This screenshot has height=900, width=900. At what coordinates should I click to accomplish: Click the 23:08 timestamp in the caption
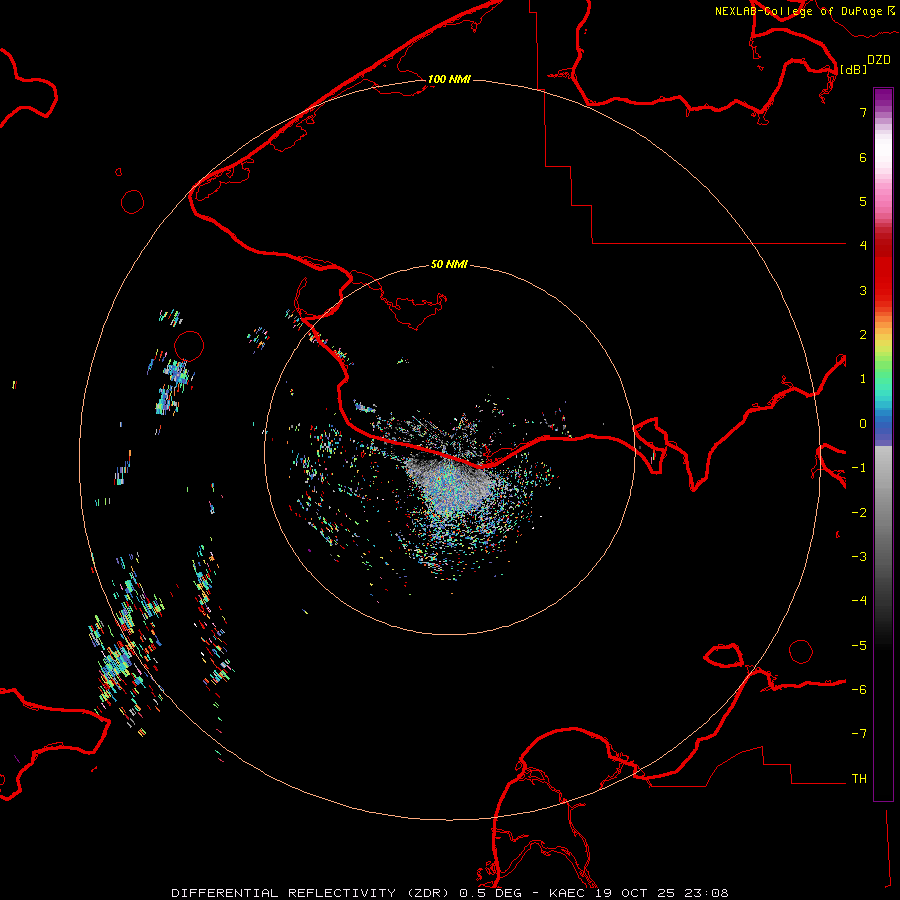pyautogui.click(x=709, y=893)
